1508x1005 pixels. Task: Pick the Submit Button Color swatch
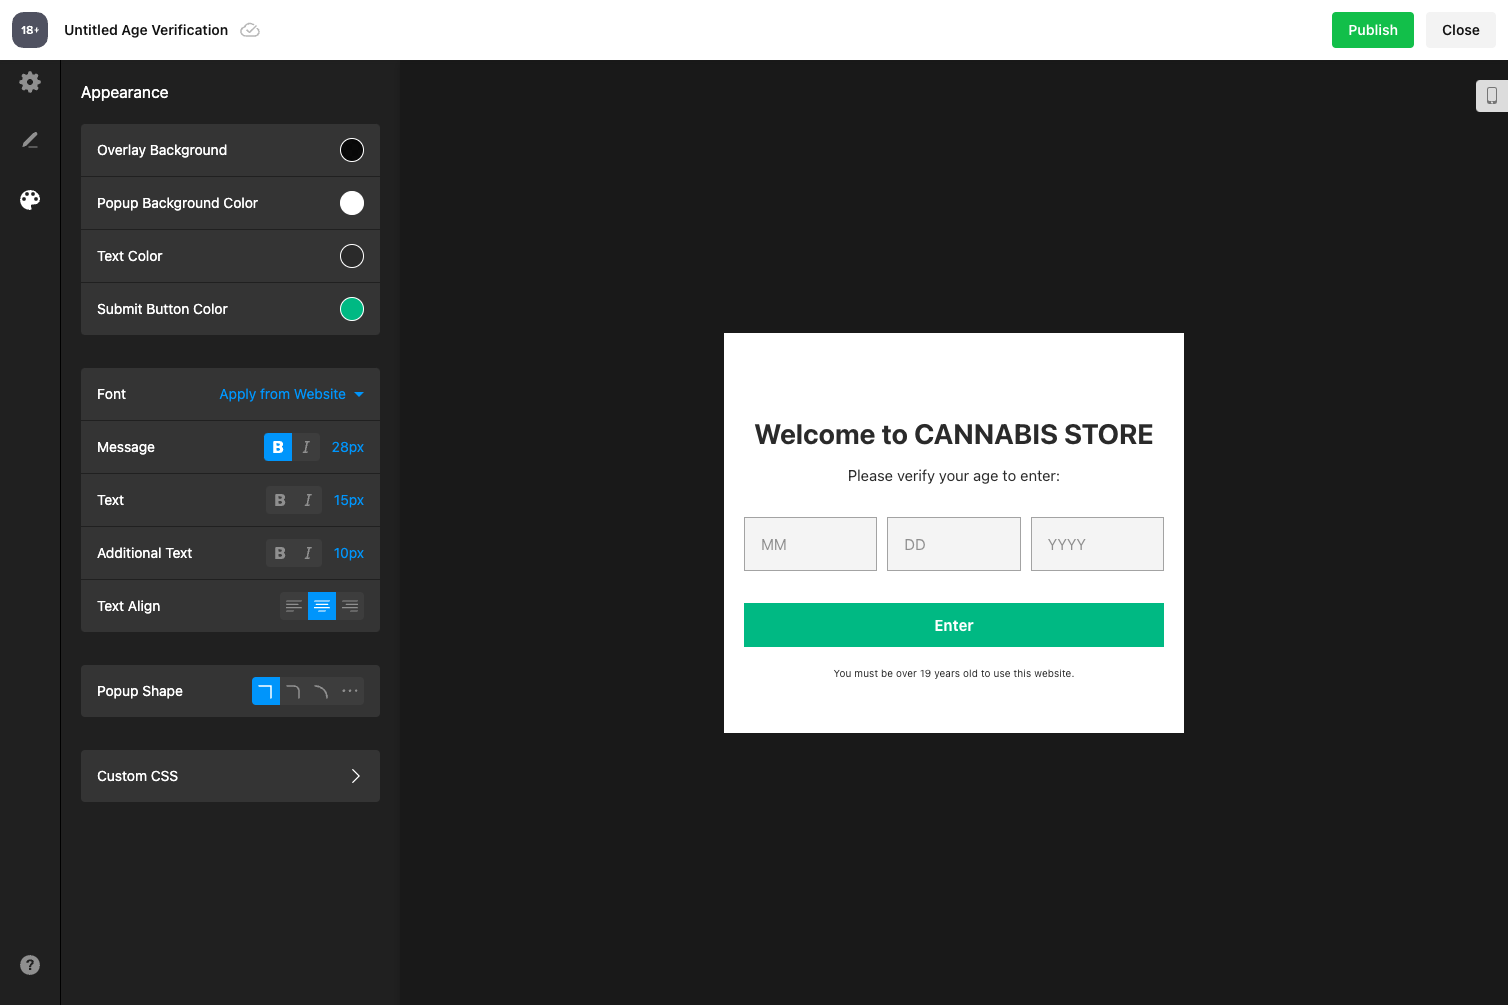pos(352,309)
